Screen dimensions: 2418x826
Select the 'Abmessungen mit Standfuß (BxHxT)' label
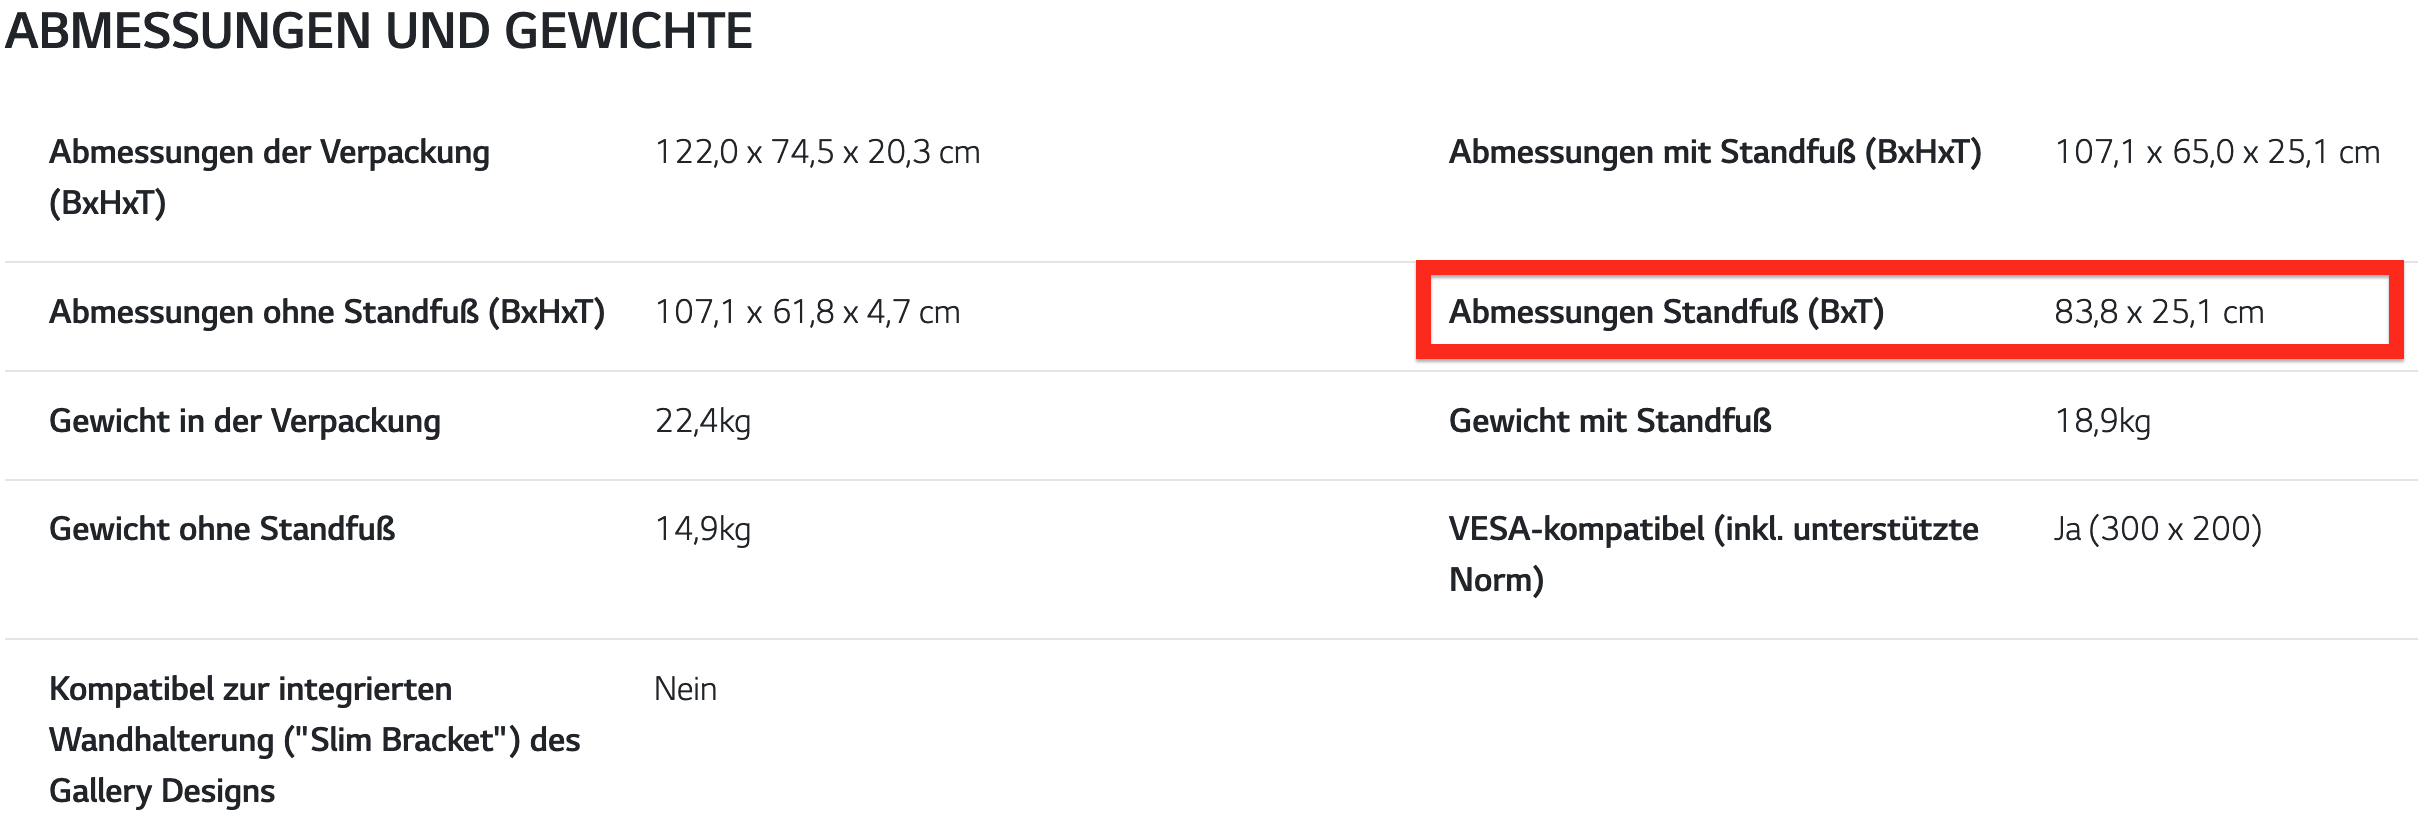(1714, 152)
